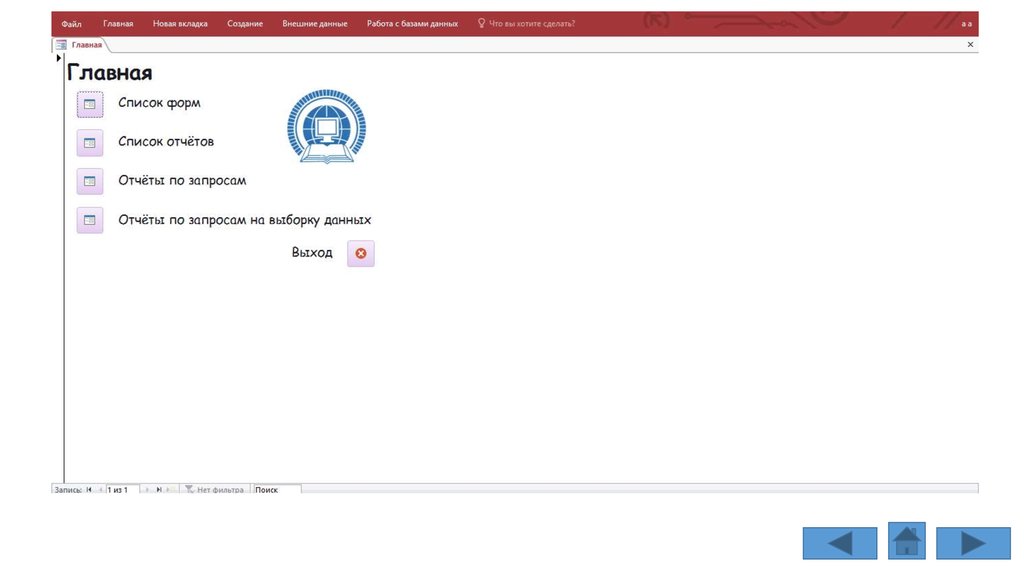Open Отчёты по запросам на выборку данных icon
The height and width of the screenshot is (574, 1024).
(90, 220)
